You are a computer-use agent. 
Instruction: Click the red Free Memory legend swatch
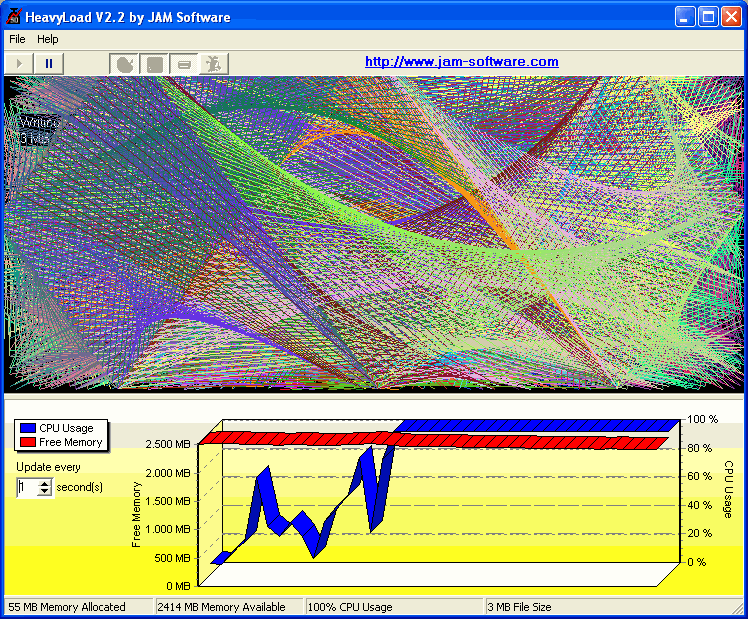pyautogui.click(x=27, y=442)
